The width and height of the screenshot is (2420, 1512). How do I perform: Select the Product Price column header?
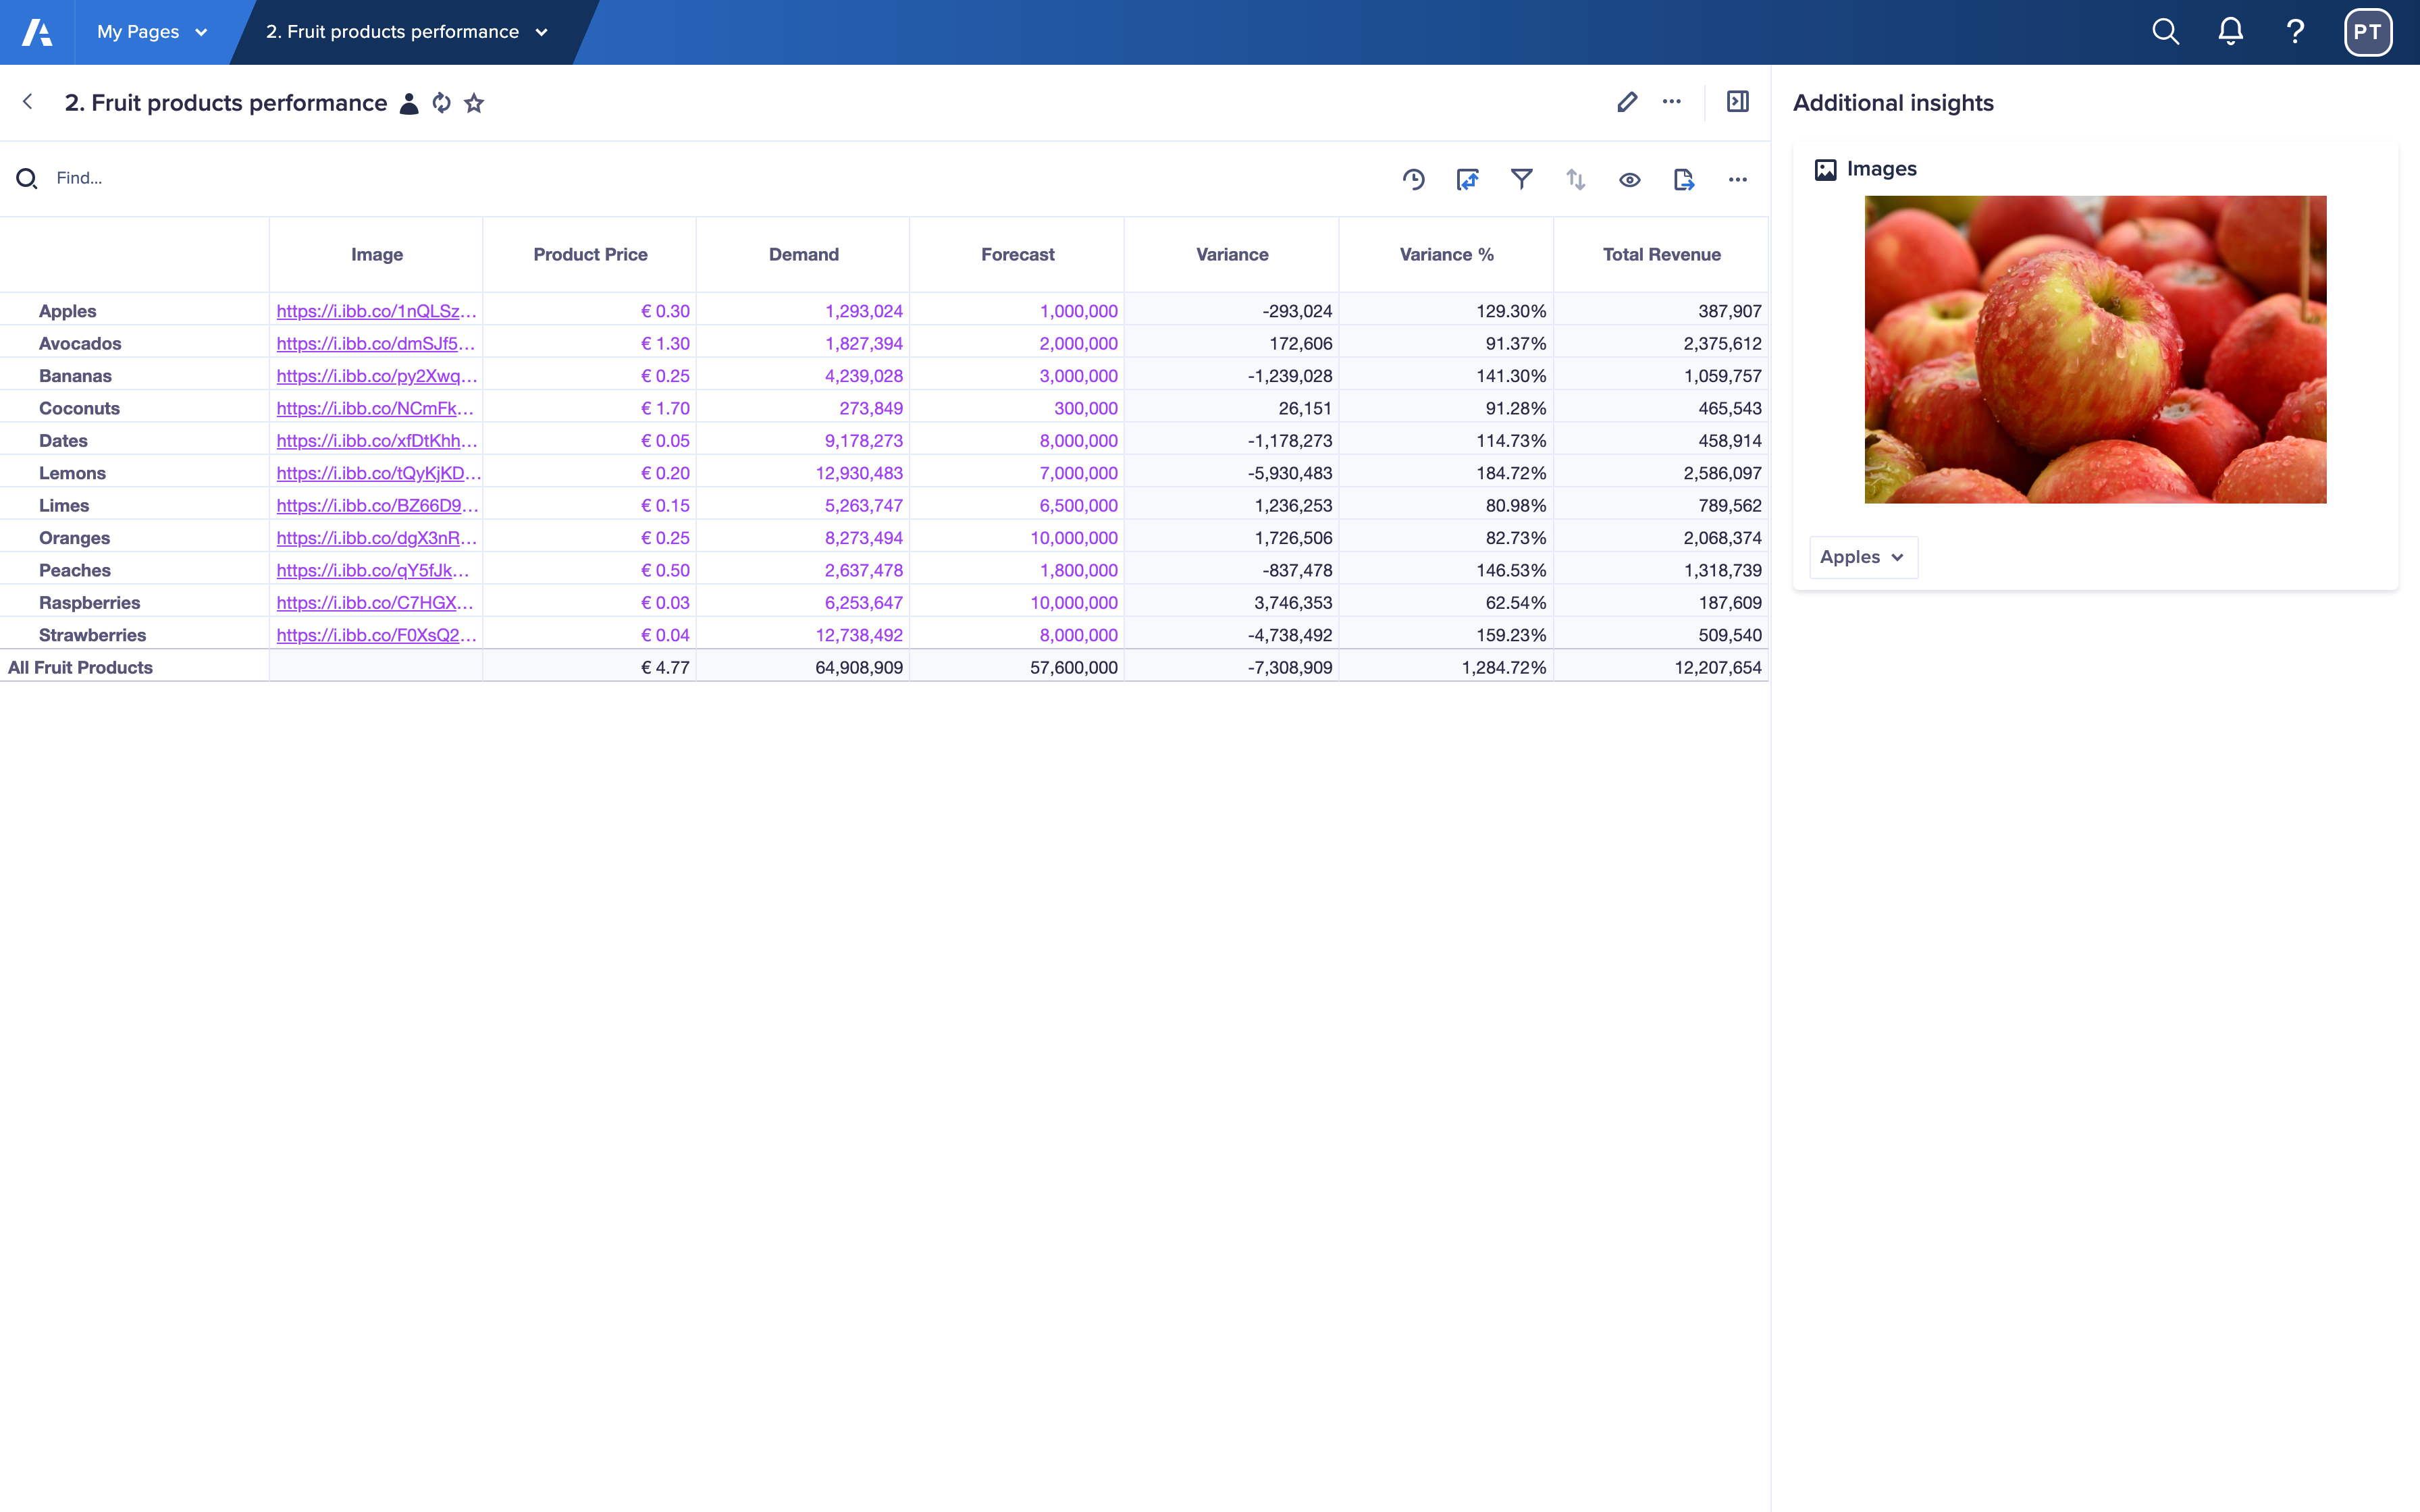pyautogui.click(x=590, y=254)
